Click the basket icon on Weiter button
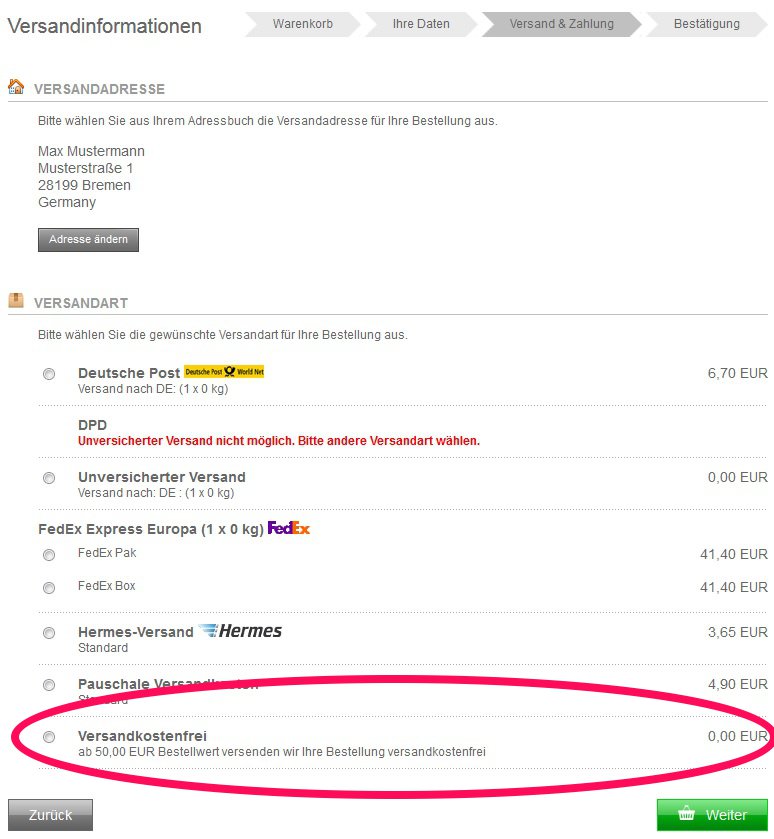 (x=686, y=814)
